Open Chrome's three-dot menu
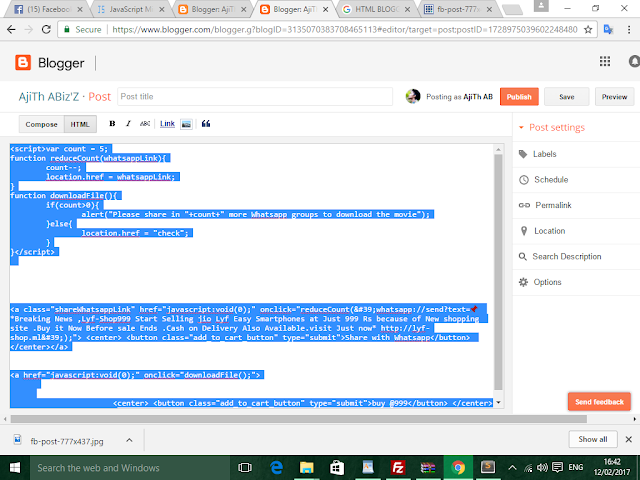Image resolution: width=640 pixels, height=480 pixels. tap(629, 29)
